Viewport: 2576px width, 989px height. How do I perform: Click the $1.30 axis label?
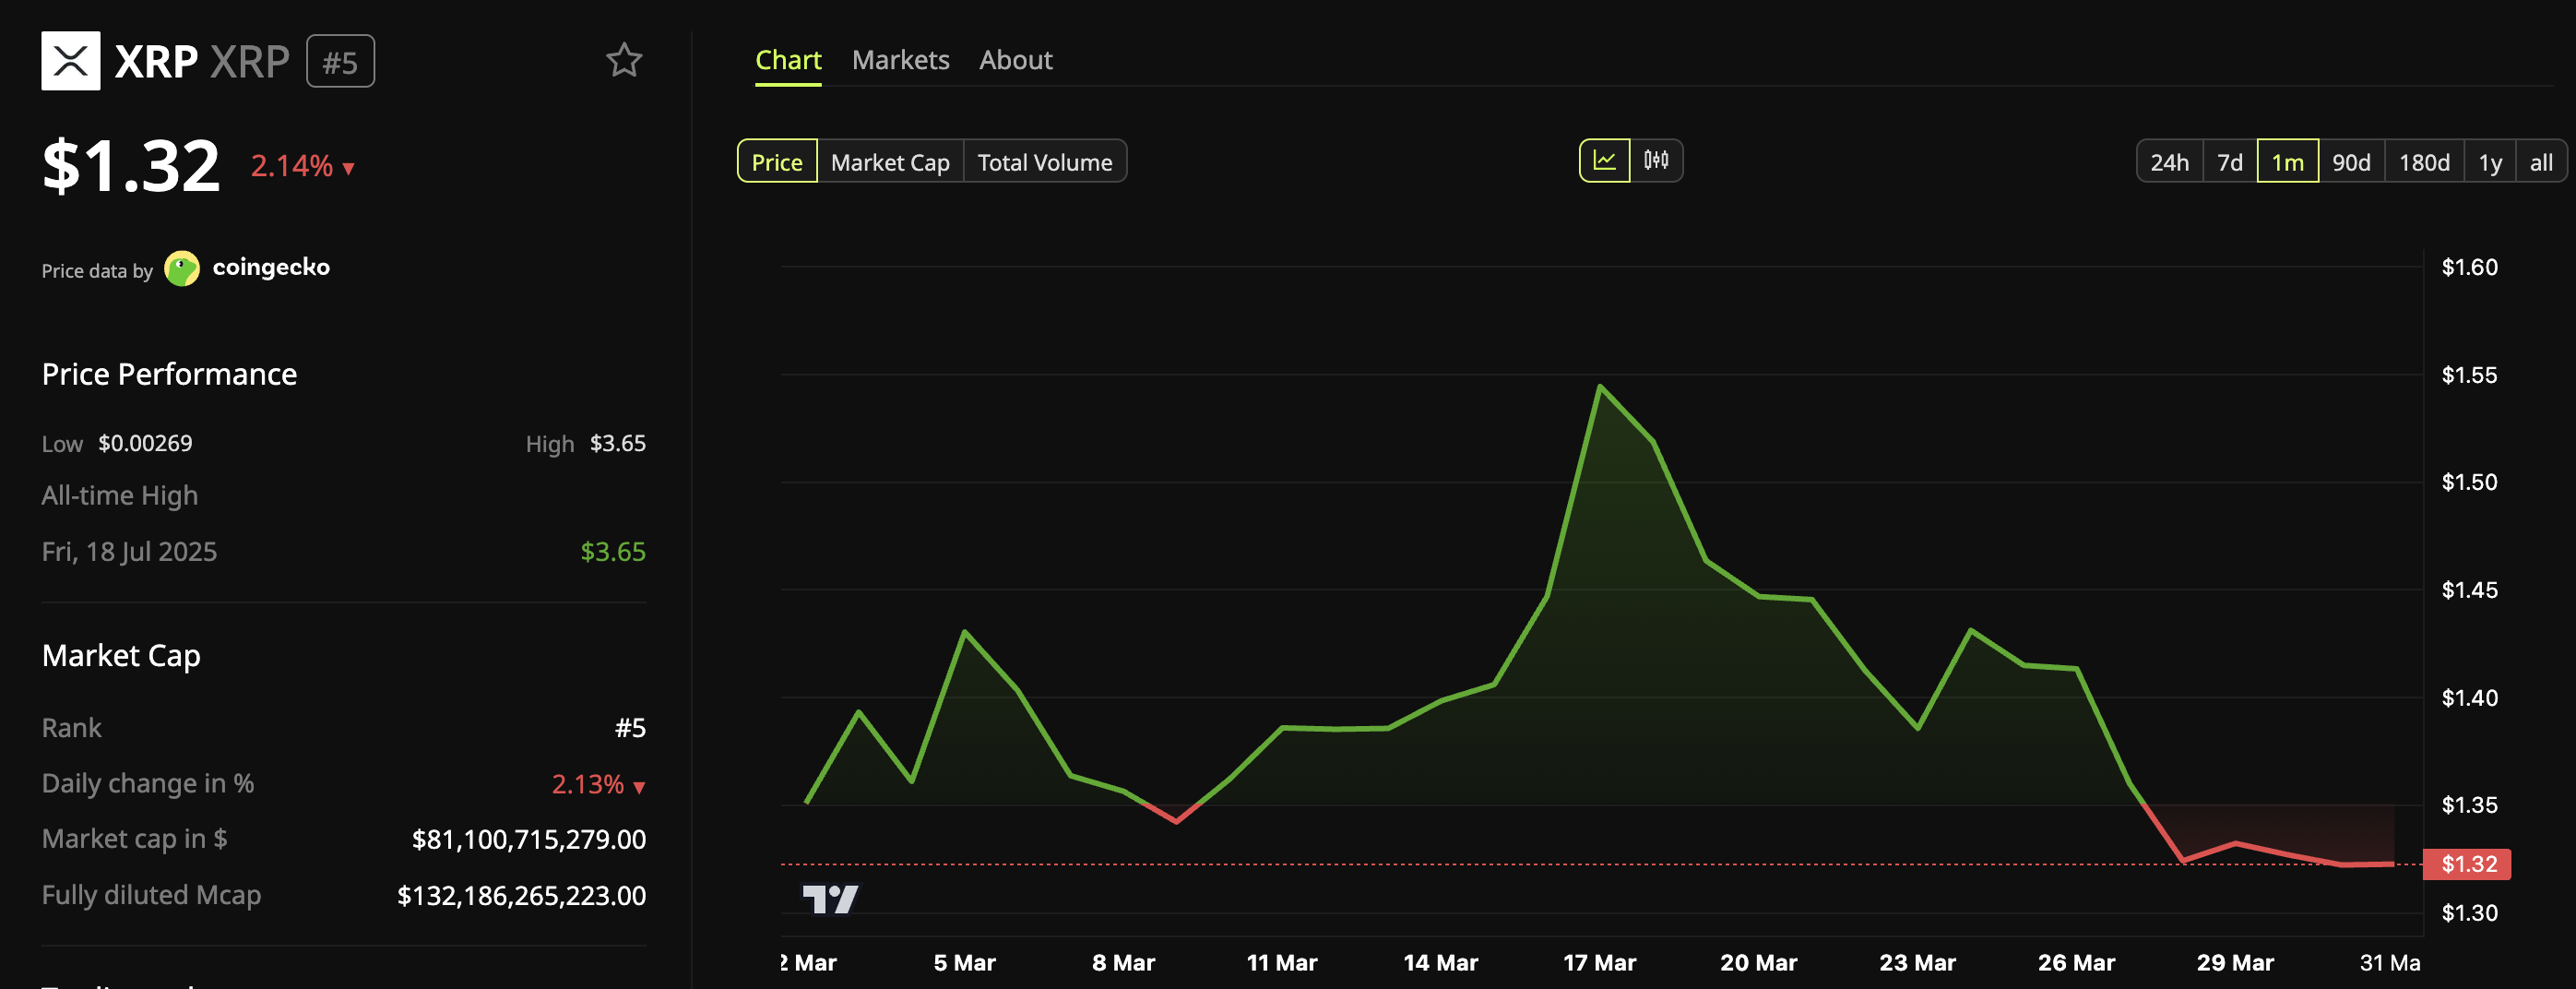click(2469, 913)
